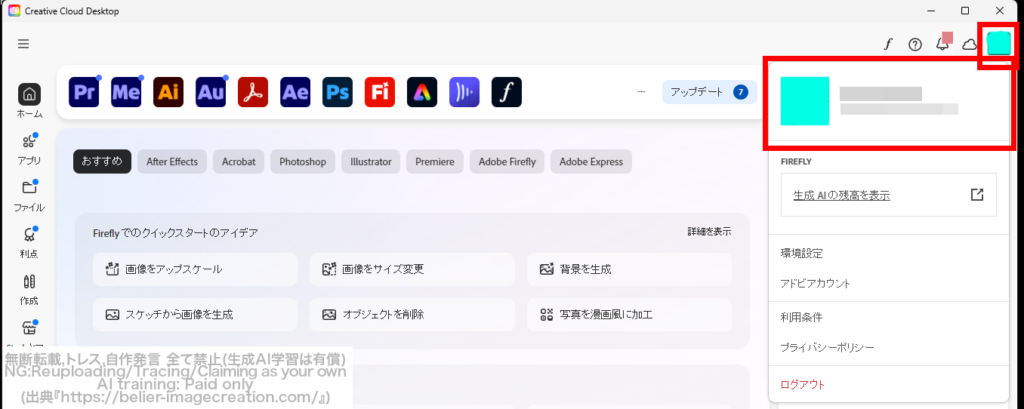Launch Acrobat red icon
This screenshot has width=1024, height=409.
click(x=253, y=92)
